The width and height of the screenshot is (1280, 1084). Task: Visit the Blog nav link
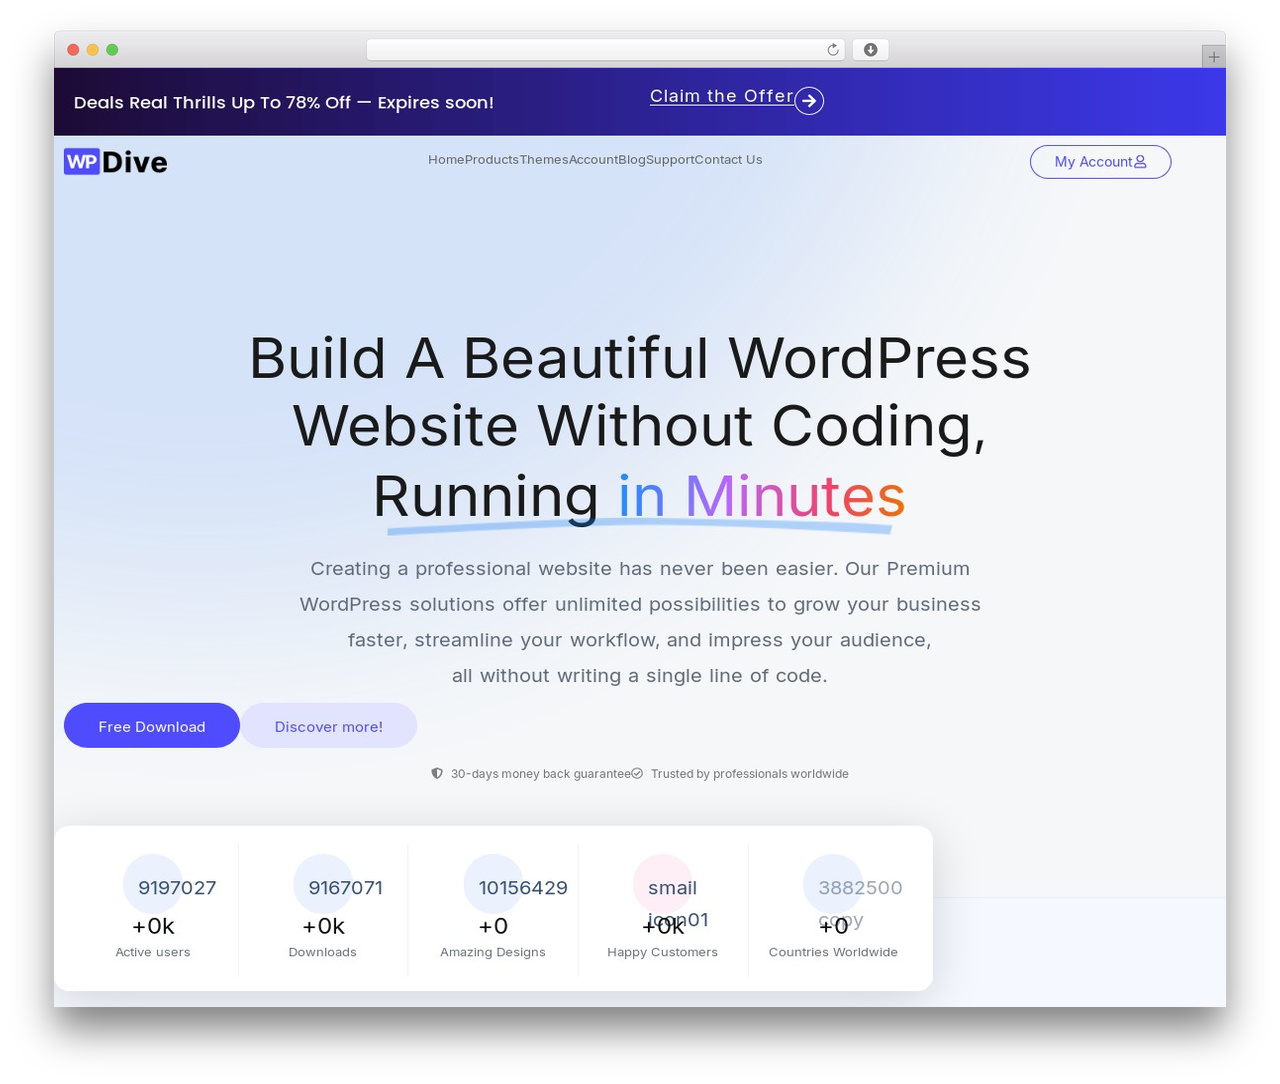632,160
